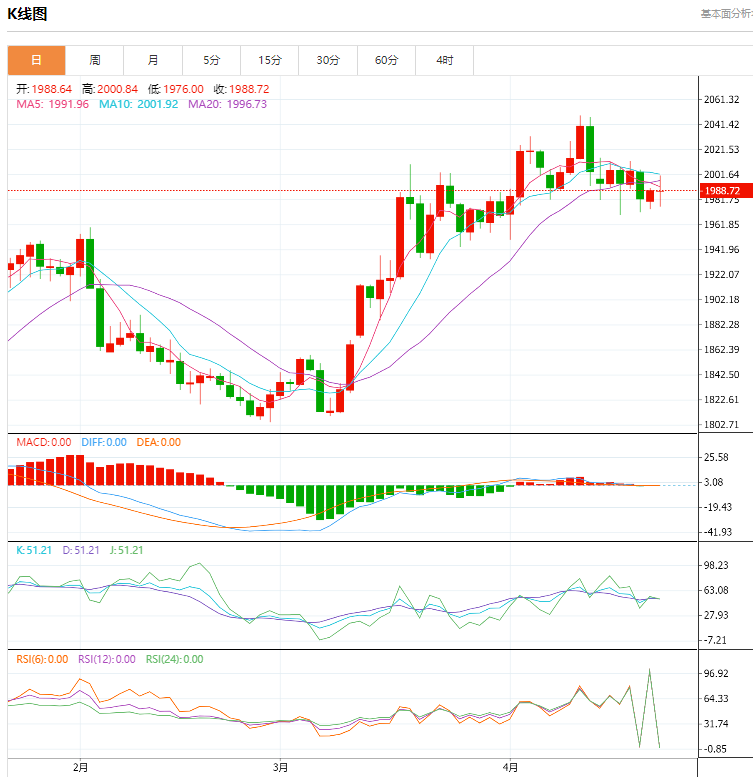Viewport: 753px width, 777px height.
Task: Click the 高:2000.84 high price value
Action: pos(110,89)
